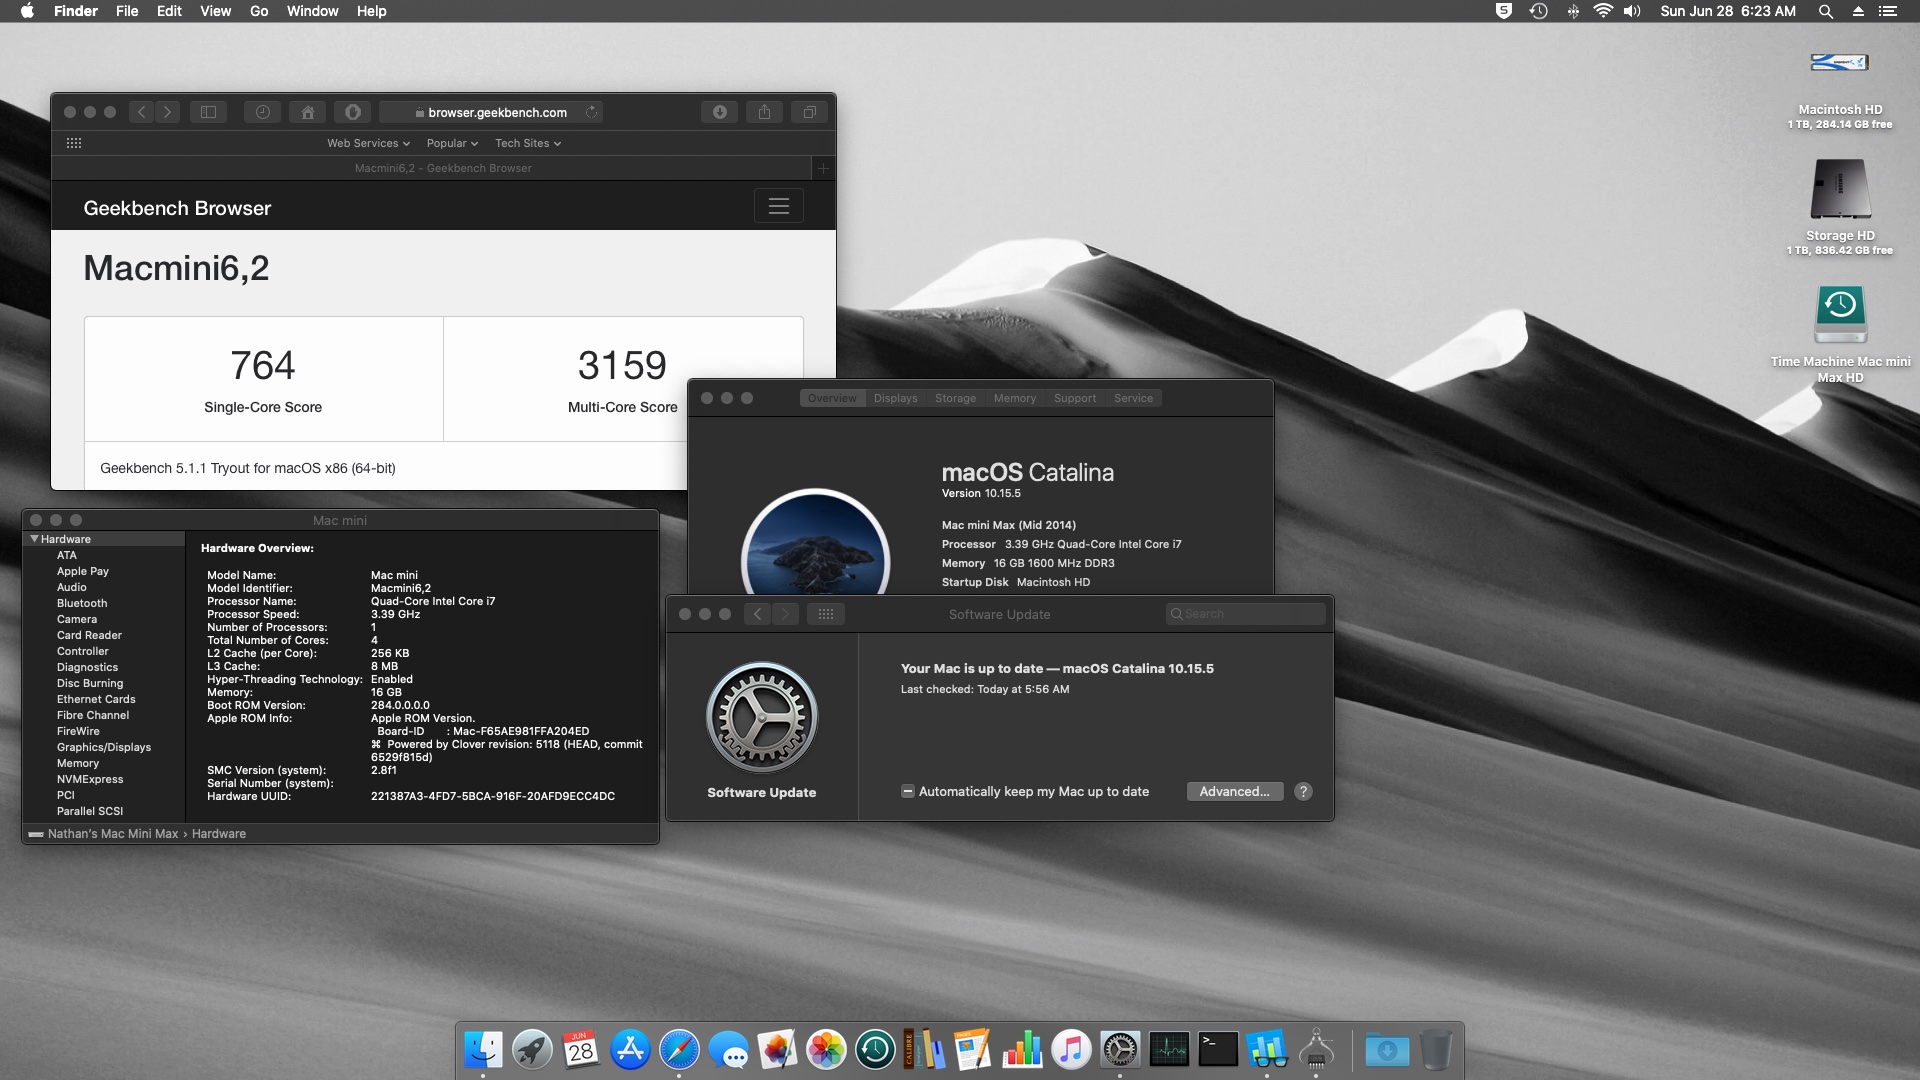
Task: Switch to Displays tab in About This Mac
Action: (895, 398)
